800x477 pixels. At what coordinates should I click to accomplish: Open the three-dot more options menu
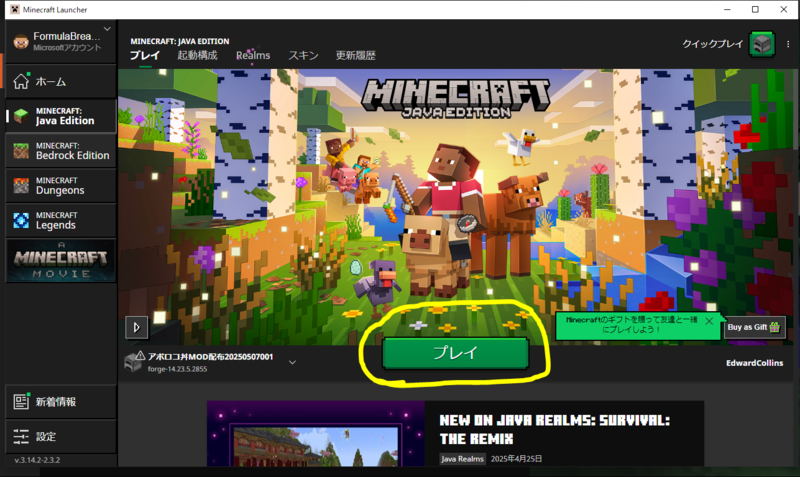point(788,44)
